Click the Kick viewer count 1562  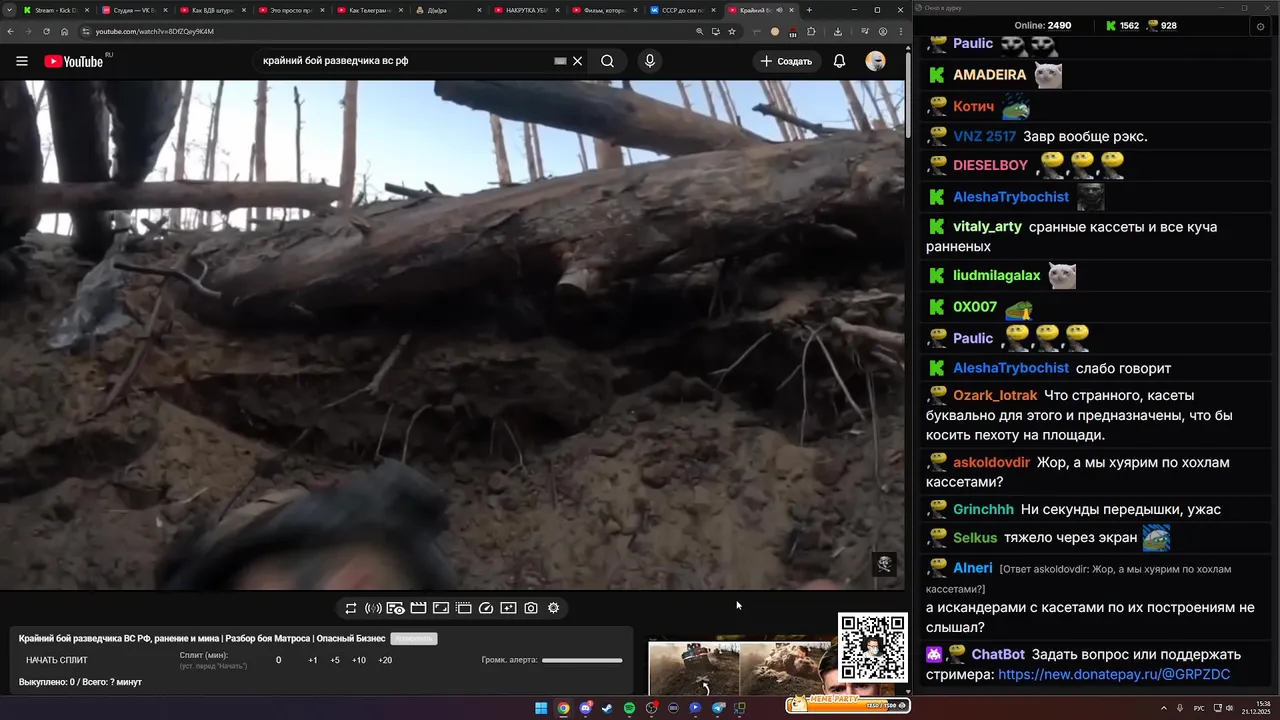point(1121,26)
